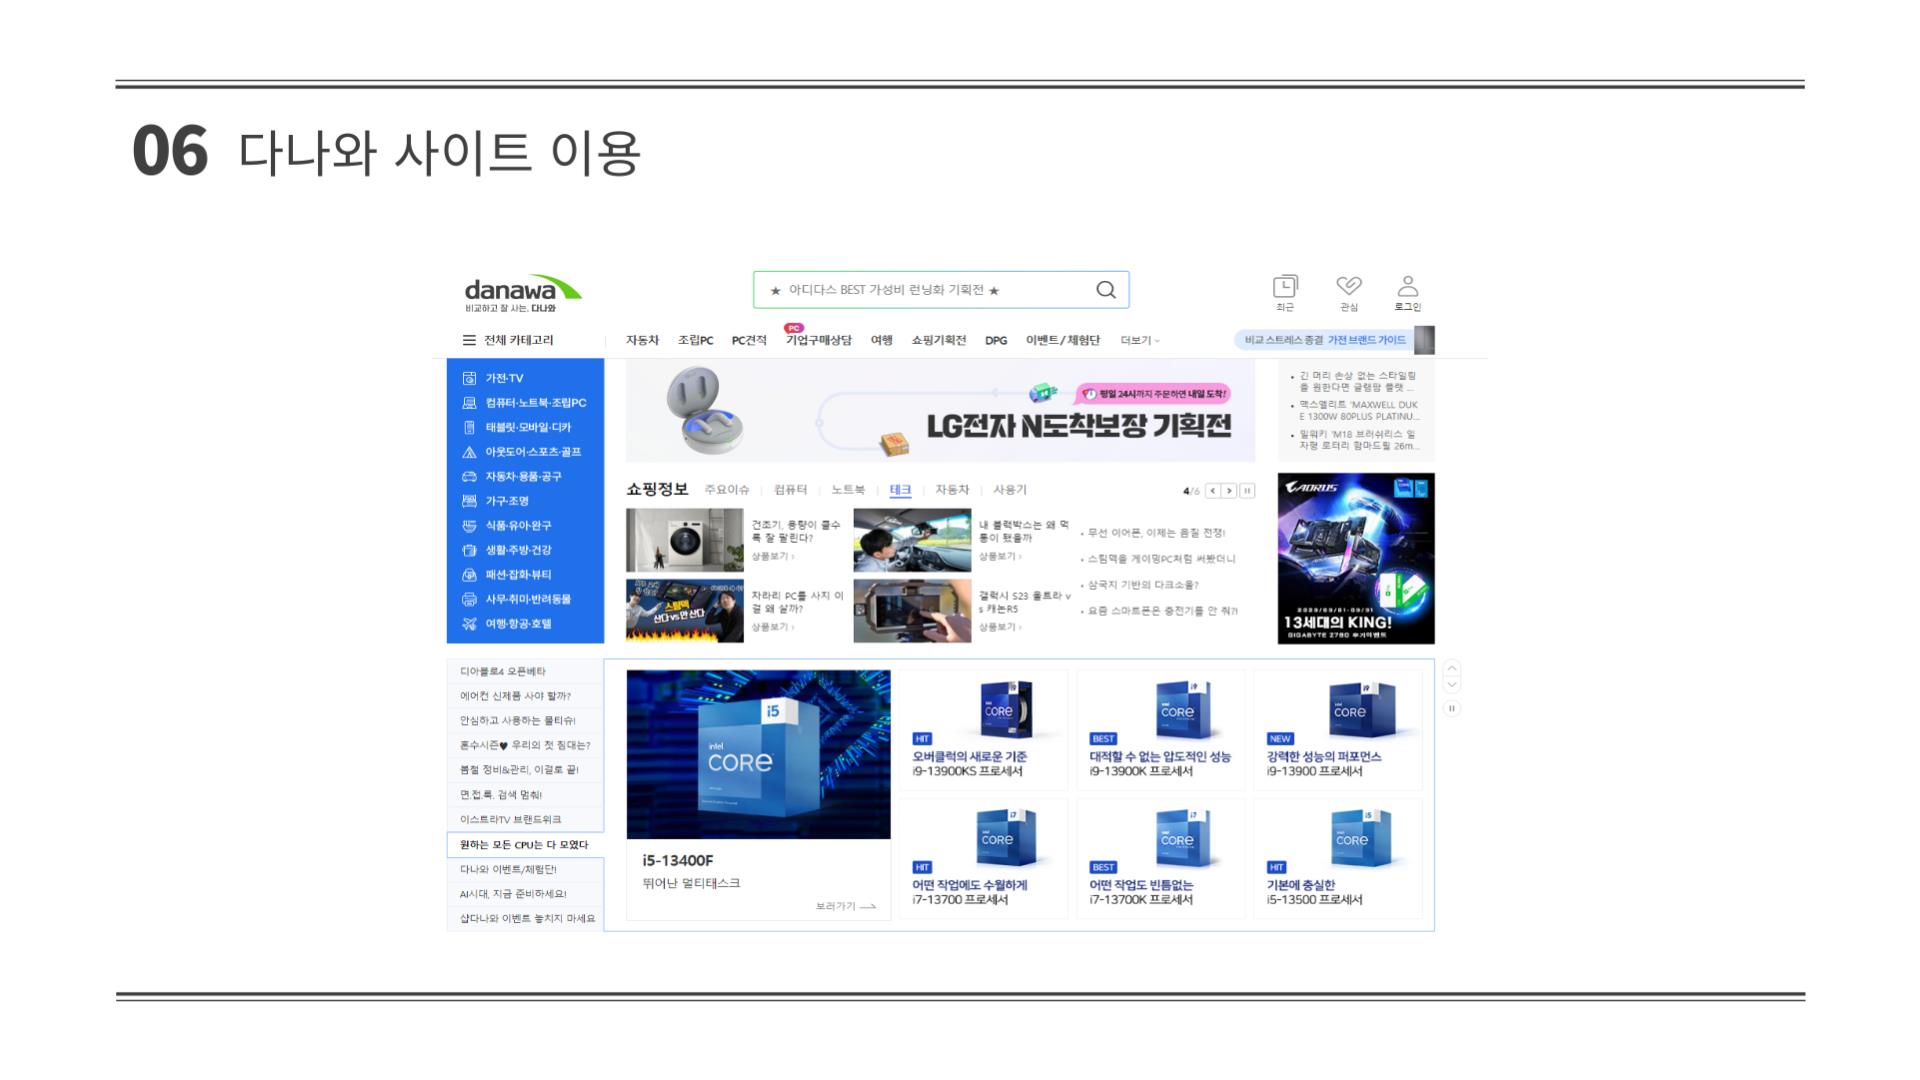Select 원하는 모든 CPU는 다 모였다

click(x=525, y=845)
